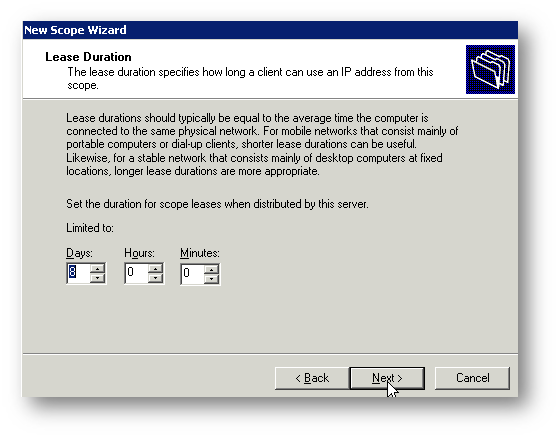Click the Minutes label
The height and width of the screenshot is (439, 560).
(200, 253)
